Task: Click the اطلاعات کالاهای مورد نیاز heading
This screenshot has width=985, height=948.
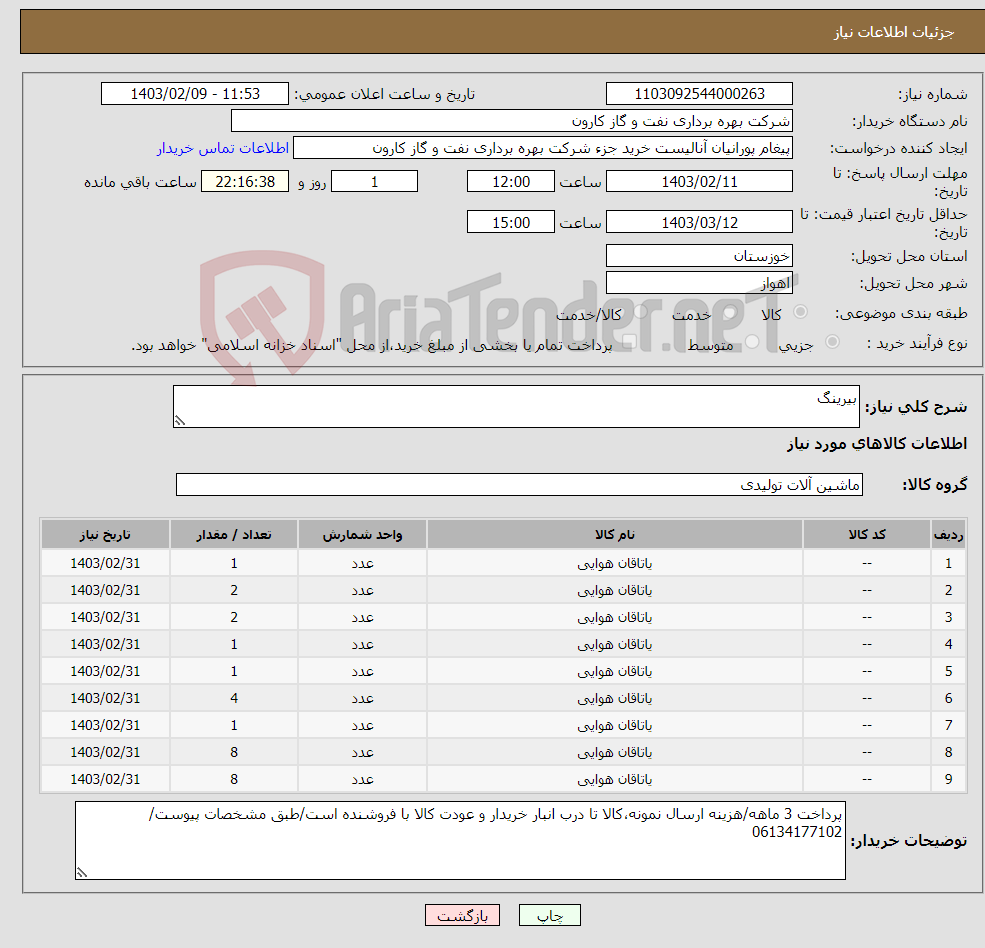Action: pyautogui.click(x=876, y=444)
